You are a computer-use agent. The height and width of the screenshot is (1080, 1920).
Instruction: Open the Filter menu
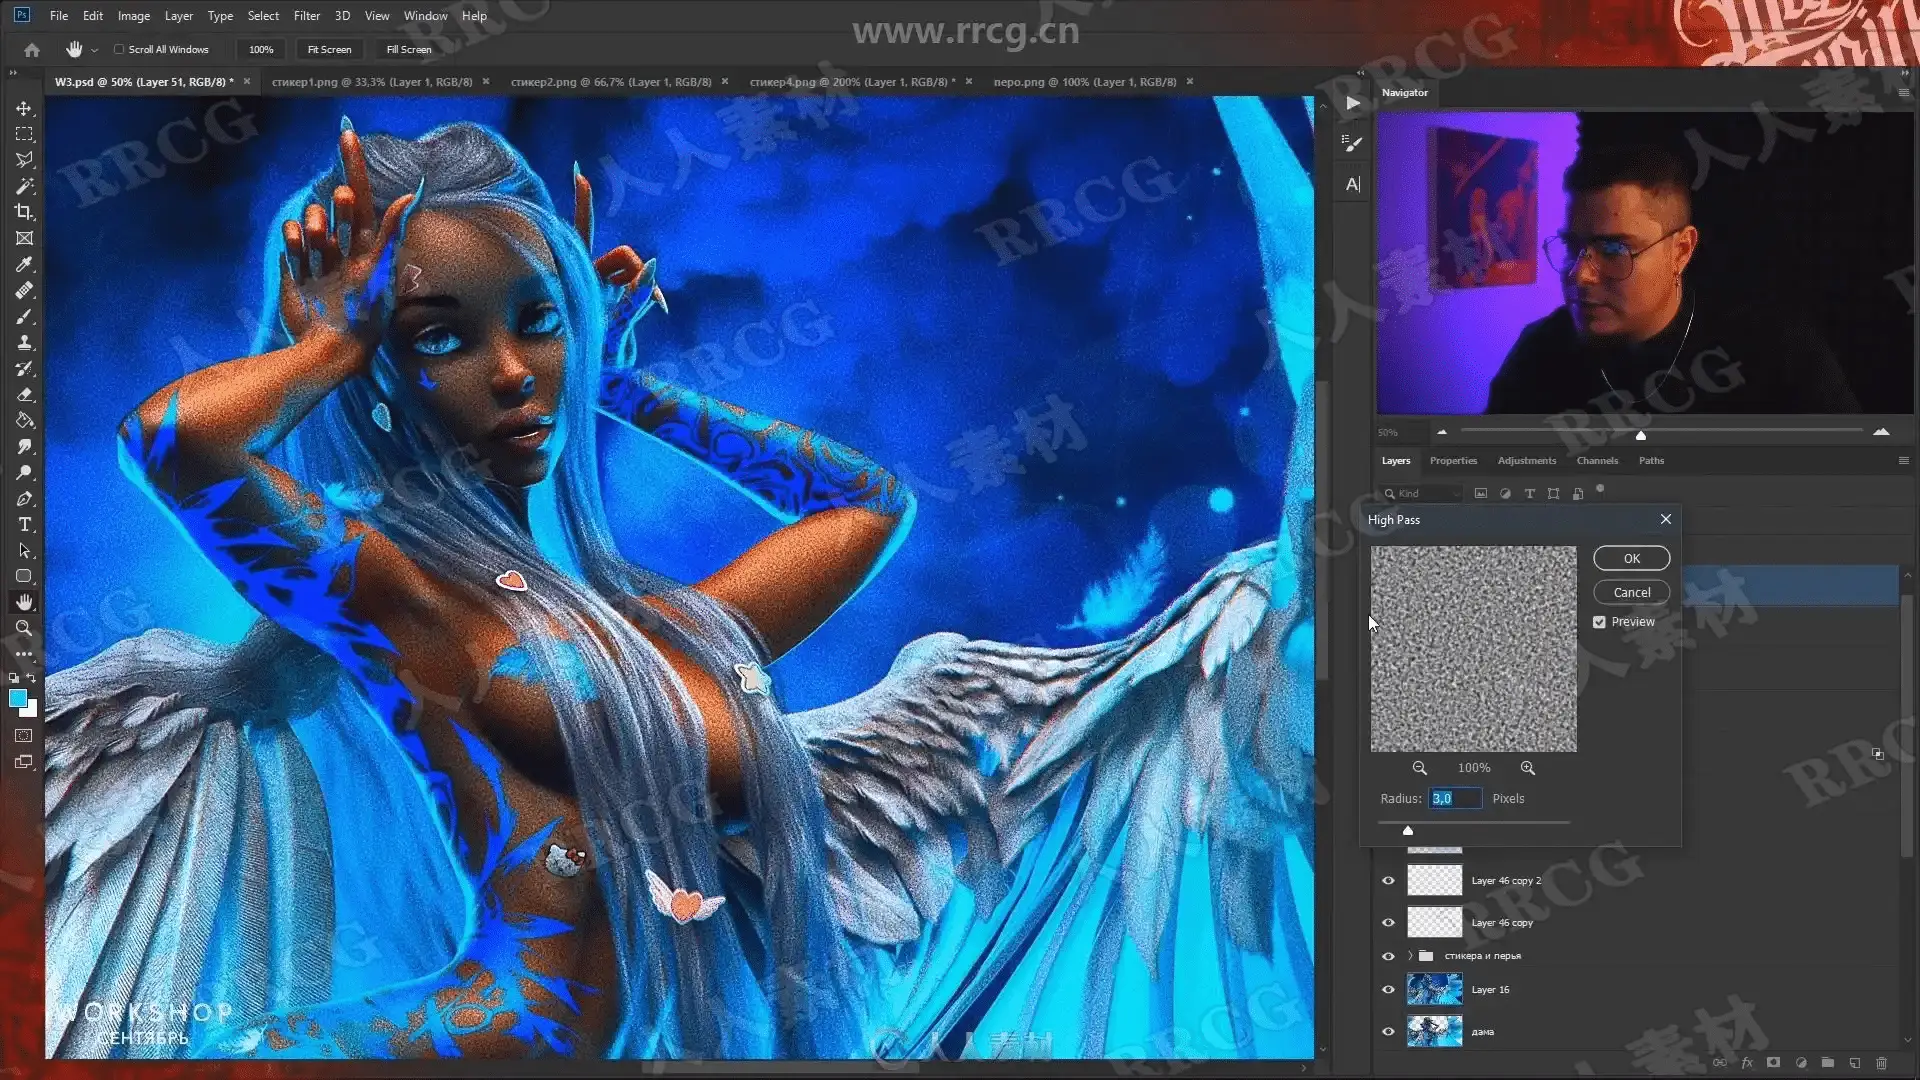[306, 15]
